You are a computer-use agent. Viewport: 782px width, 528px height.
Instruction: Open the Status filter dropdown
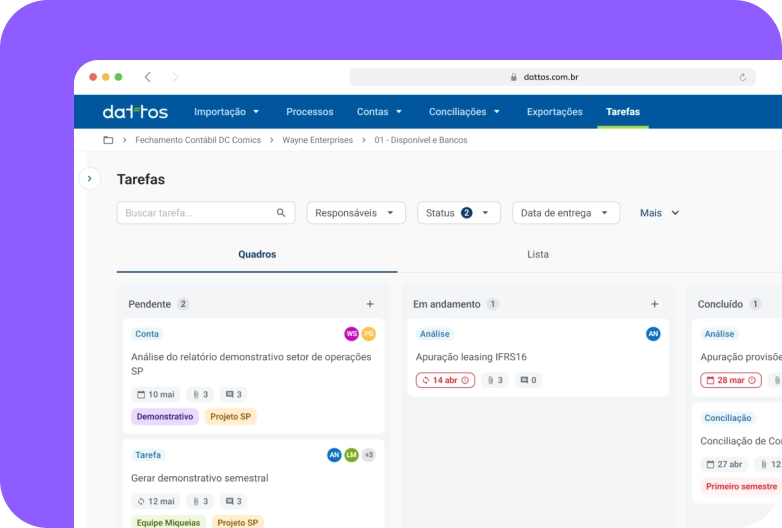459,213
